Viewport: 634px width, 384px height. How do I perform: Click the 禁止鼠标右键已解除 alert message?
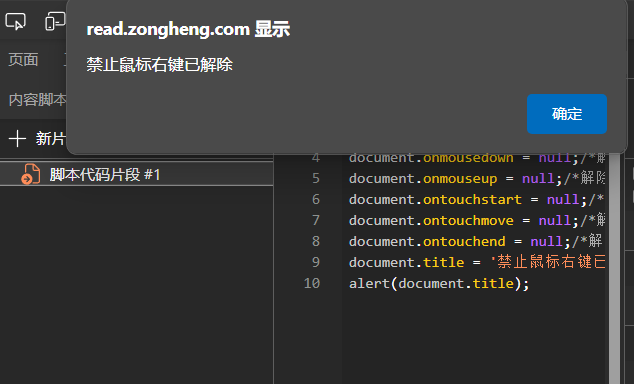pyautogui.click(x=159, y=65)
